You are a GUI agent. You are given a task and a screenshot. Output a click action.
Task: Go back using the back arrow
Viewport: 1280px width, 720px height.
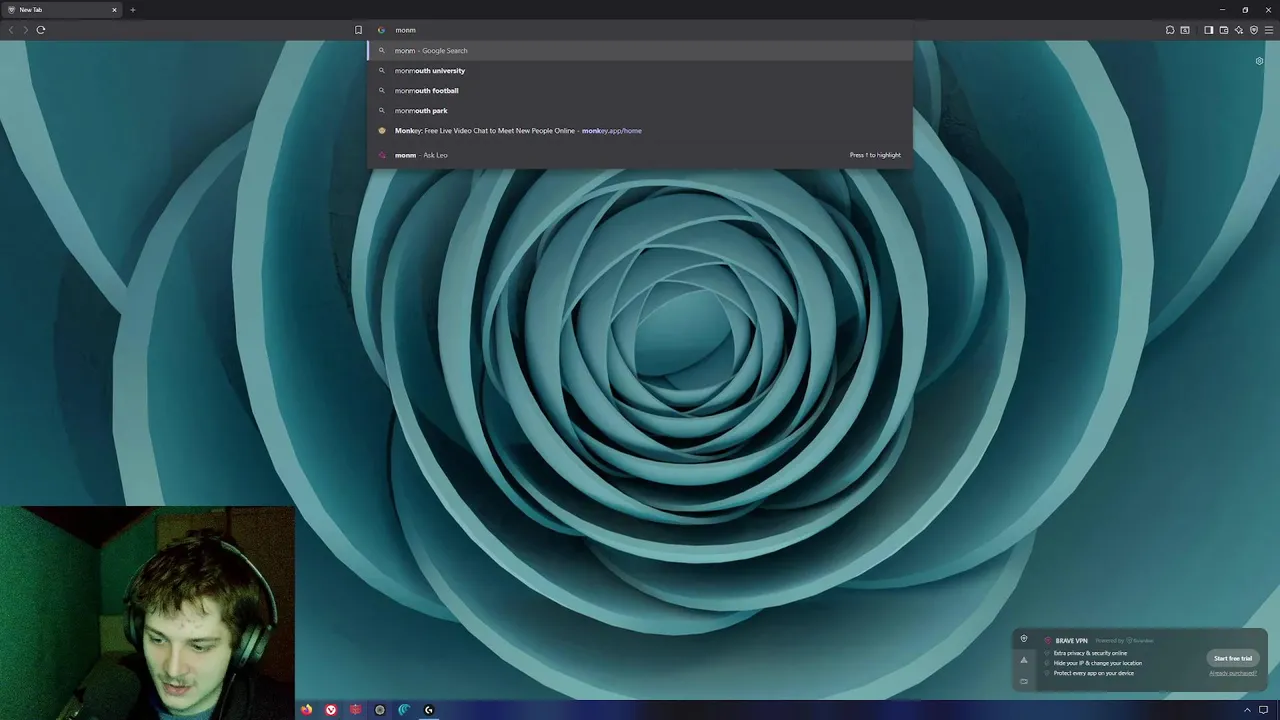pos(11,30)
